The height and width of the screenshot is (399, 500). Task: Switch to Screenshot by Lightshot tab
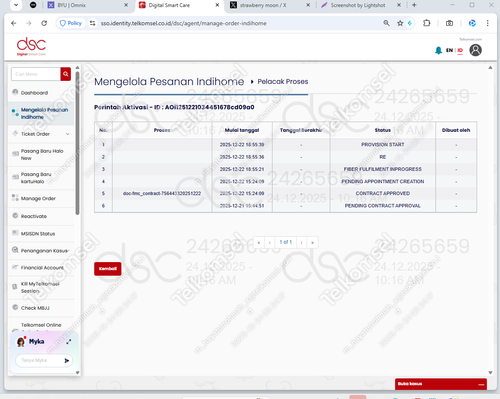click(360, 5)
